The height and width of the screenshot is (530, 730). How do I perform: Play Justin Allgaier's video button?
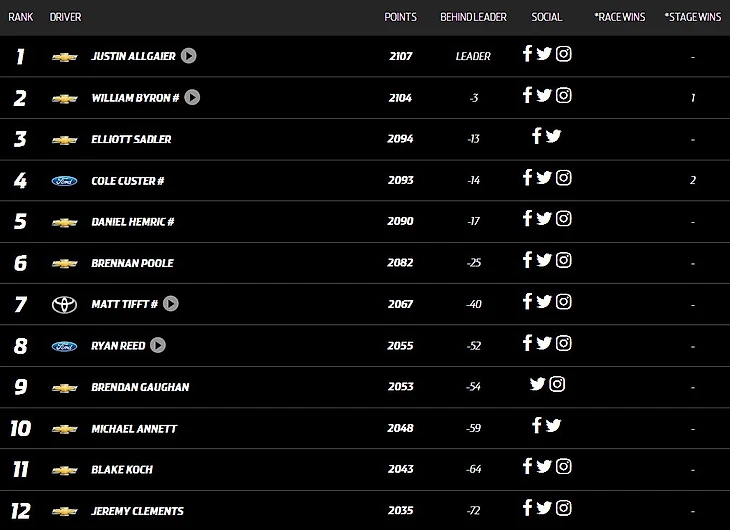(188, 56)
